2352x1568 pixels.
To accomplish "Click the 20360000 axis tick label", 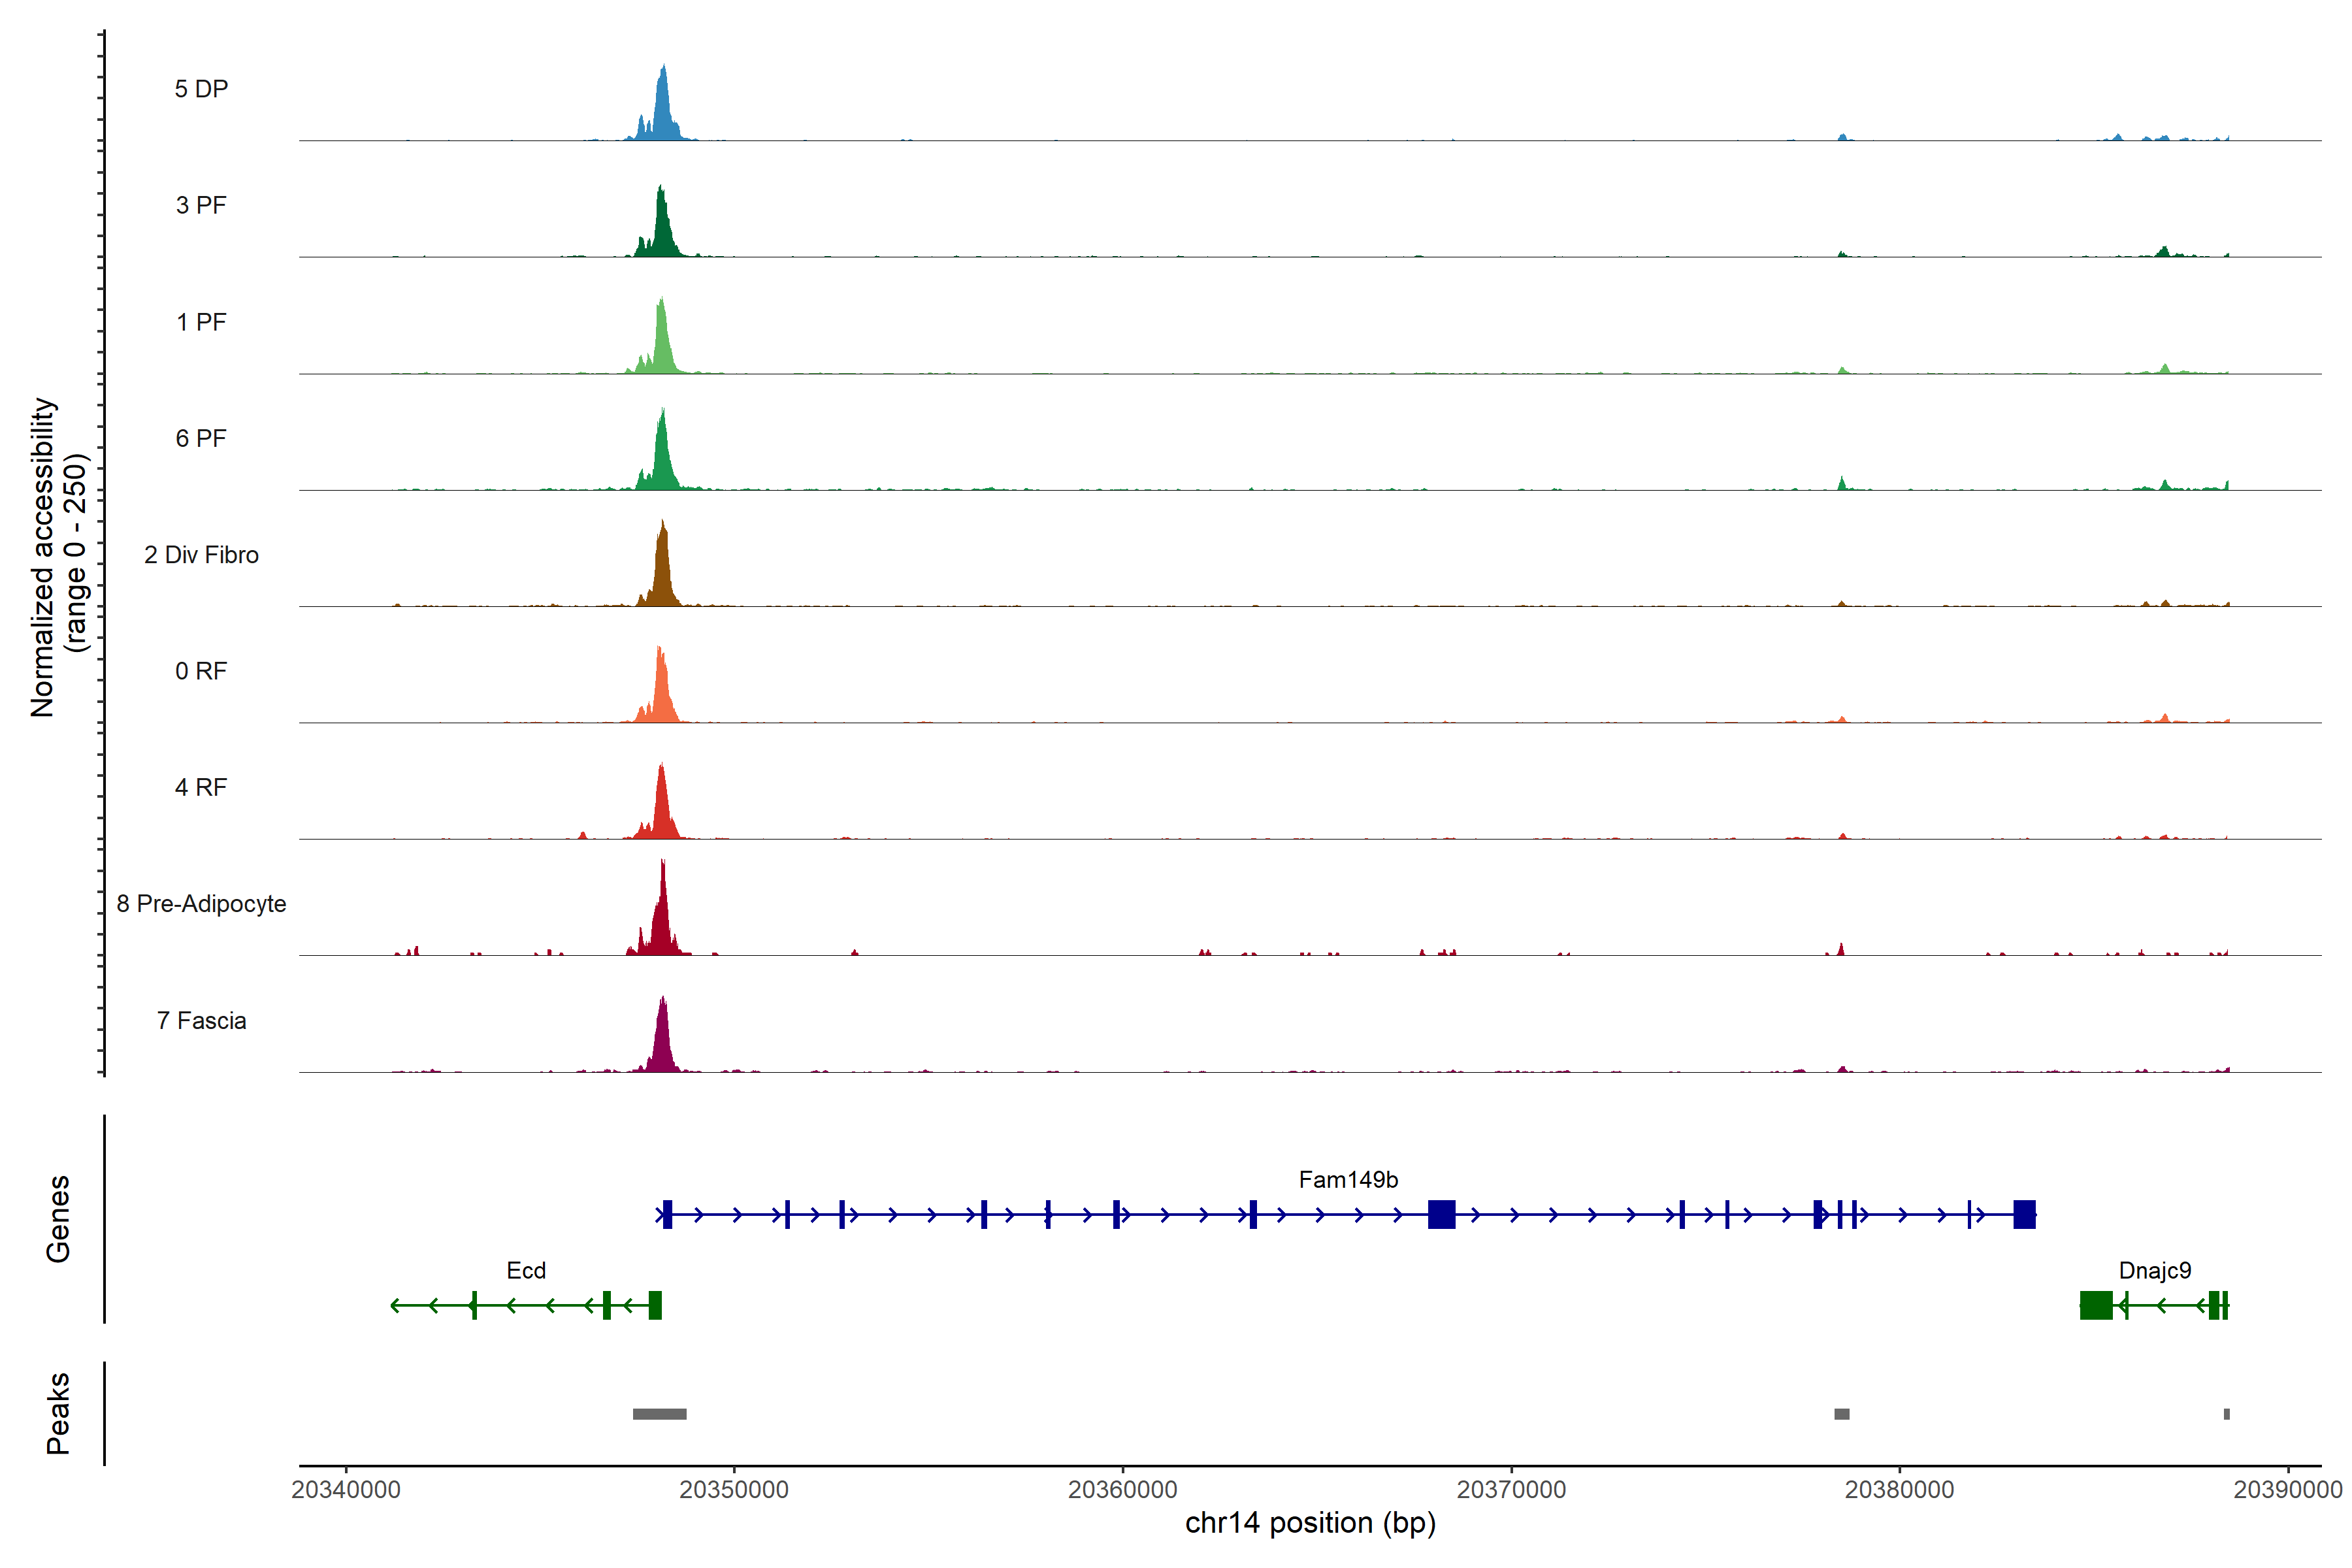I will (1122, 1490).
